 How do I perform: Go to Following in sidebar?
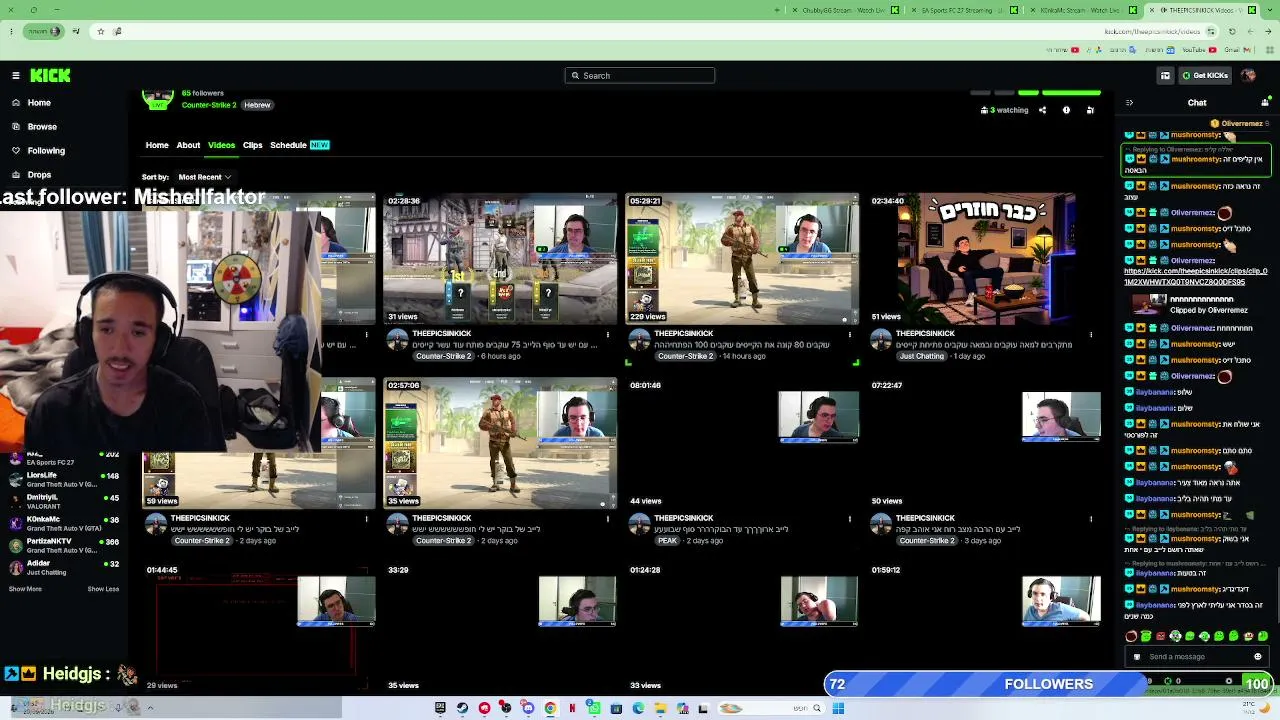[46, 151]
